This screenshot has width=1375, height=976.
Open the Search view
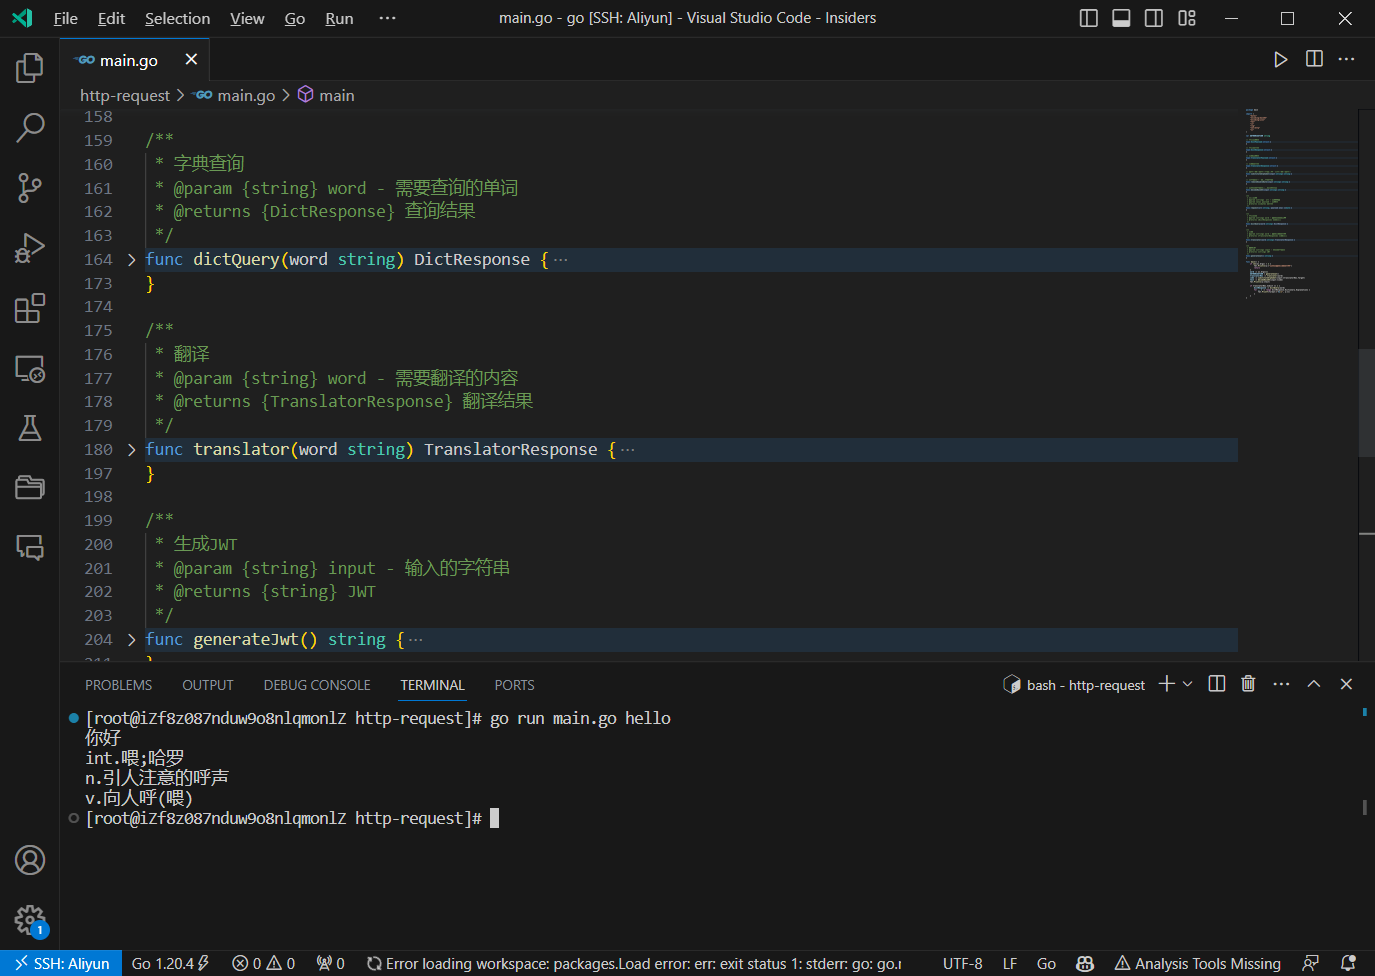click(30, 127)
